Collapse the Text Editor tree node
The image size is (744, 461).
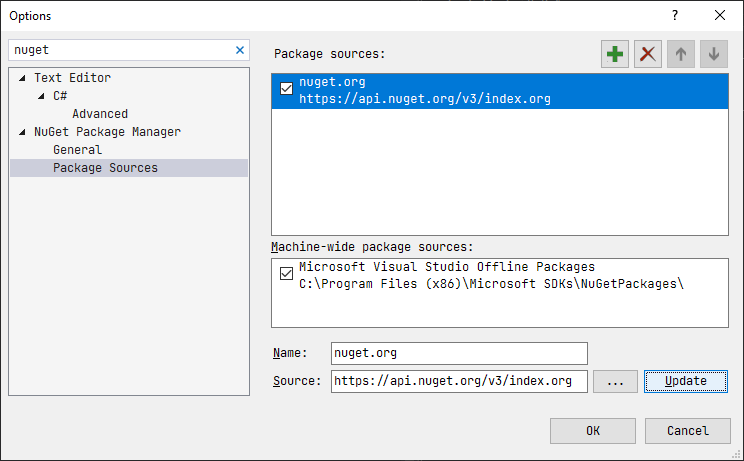tap(22, 78)
